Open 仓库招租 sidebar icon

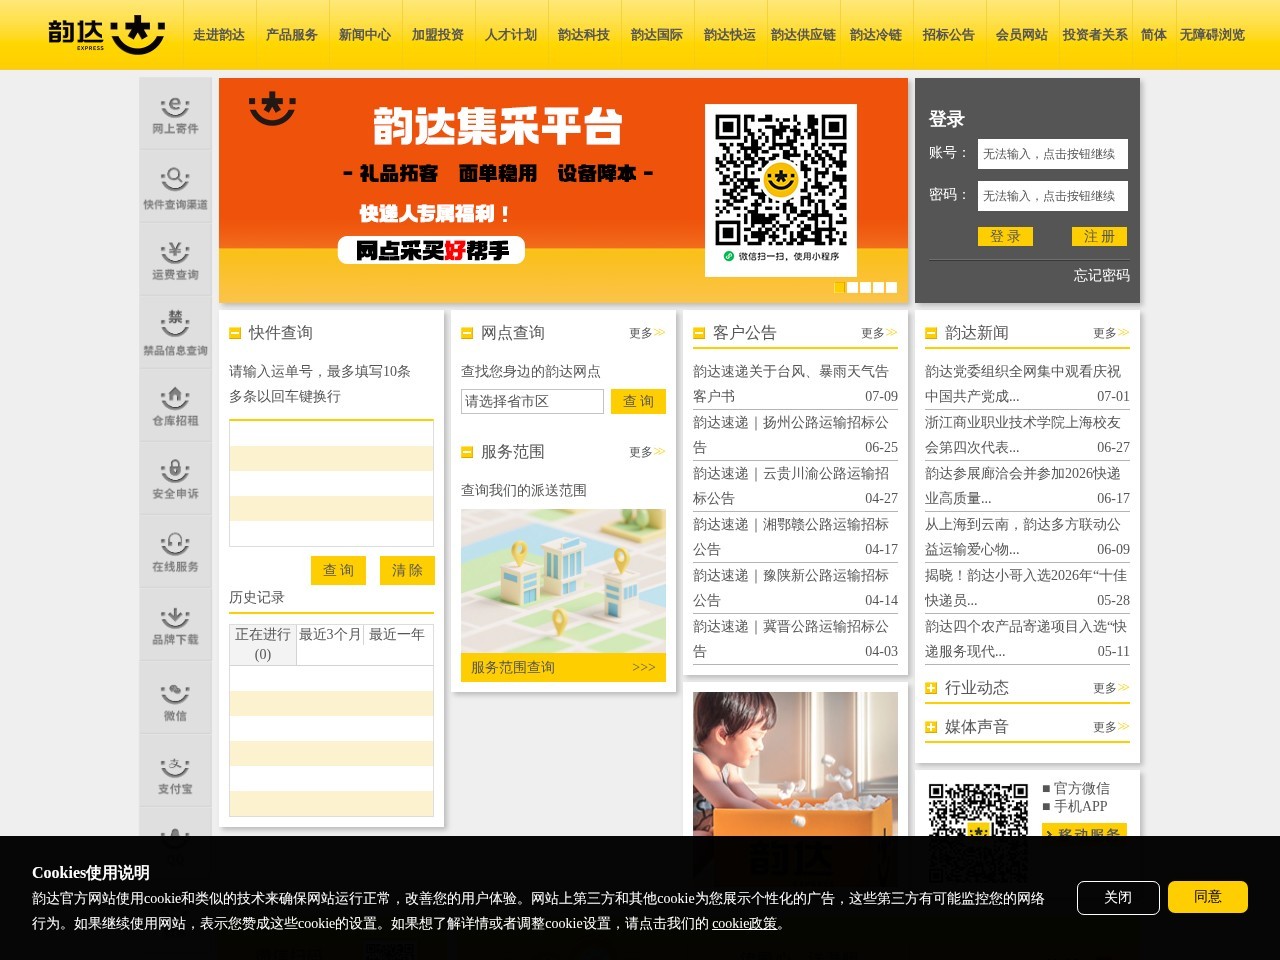(175, 406)
